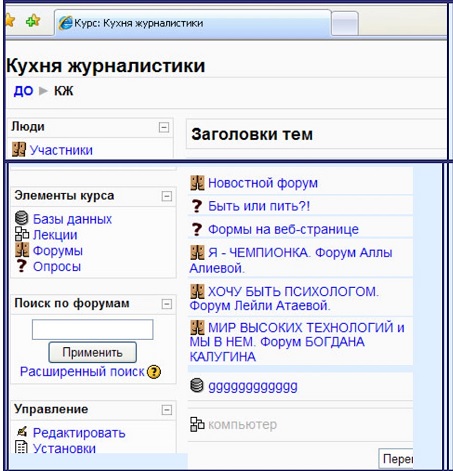Click the Add to Favorites icon
Image resolution: width=453 pixels, height=471 pixels.
(x=33, y=21)
